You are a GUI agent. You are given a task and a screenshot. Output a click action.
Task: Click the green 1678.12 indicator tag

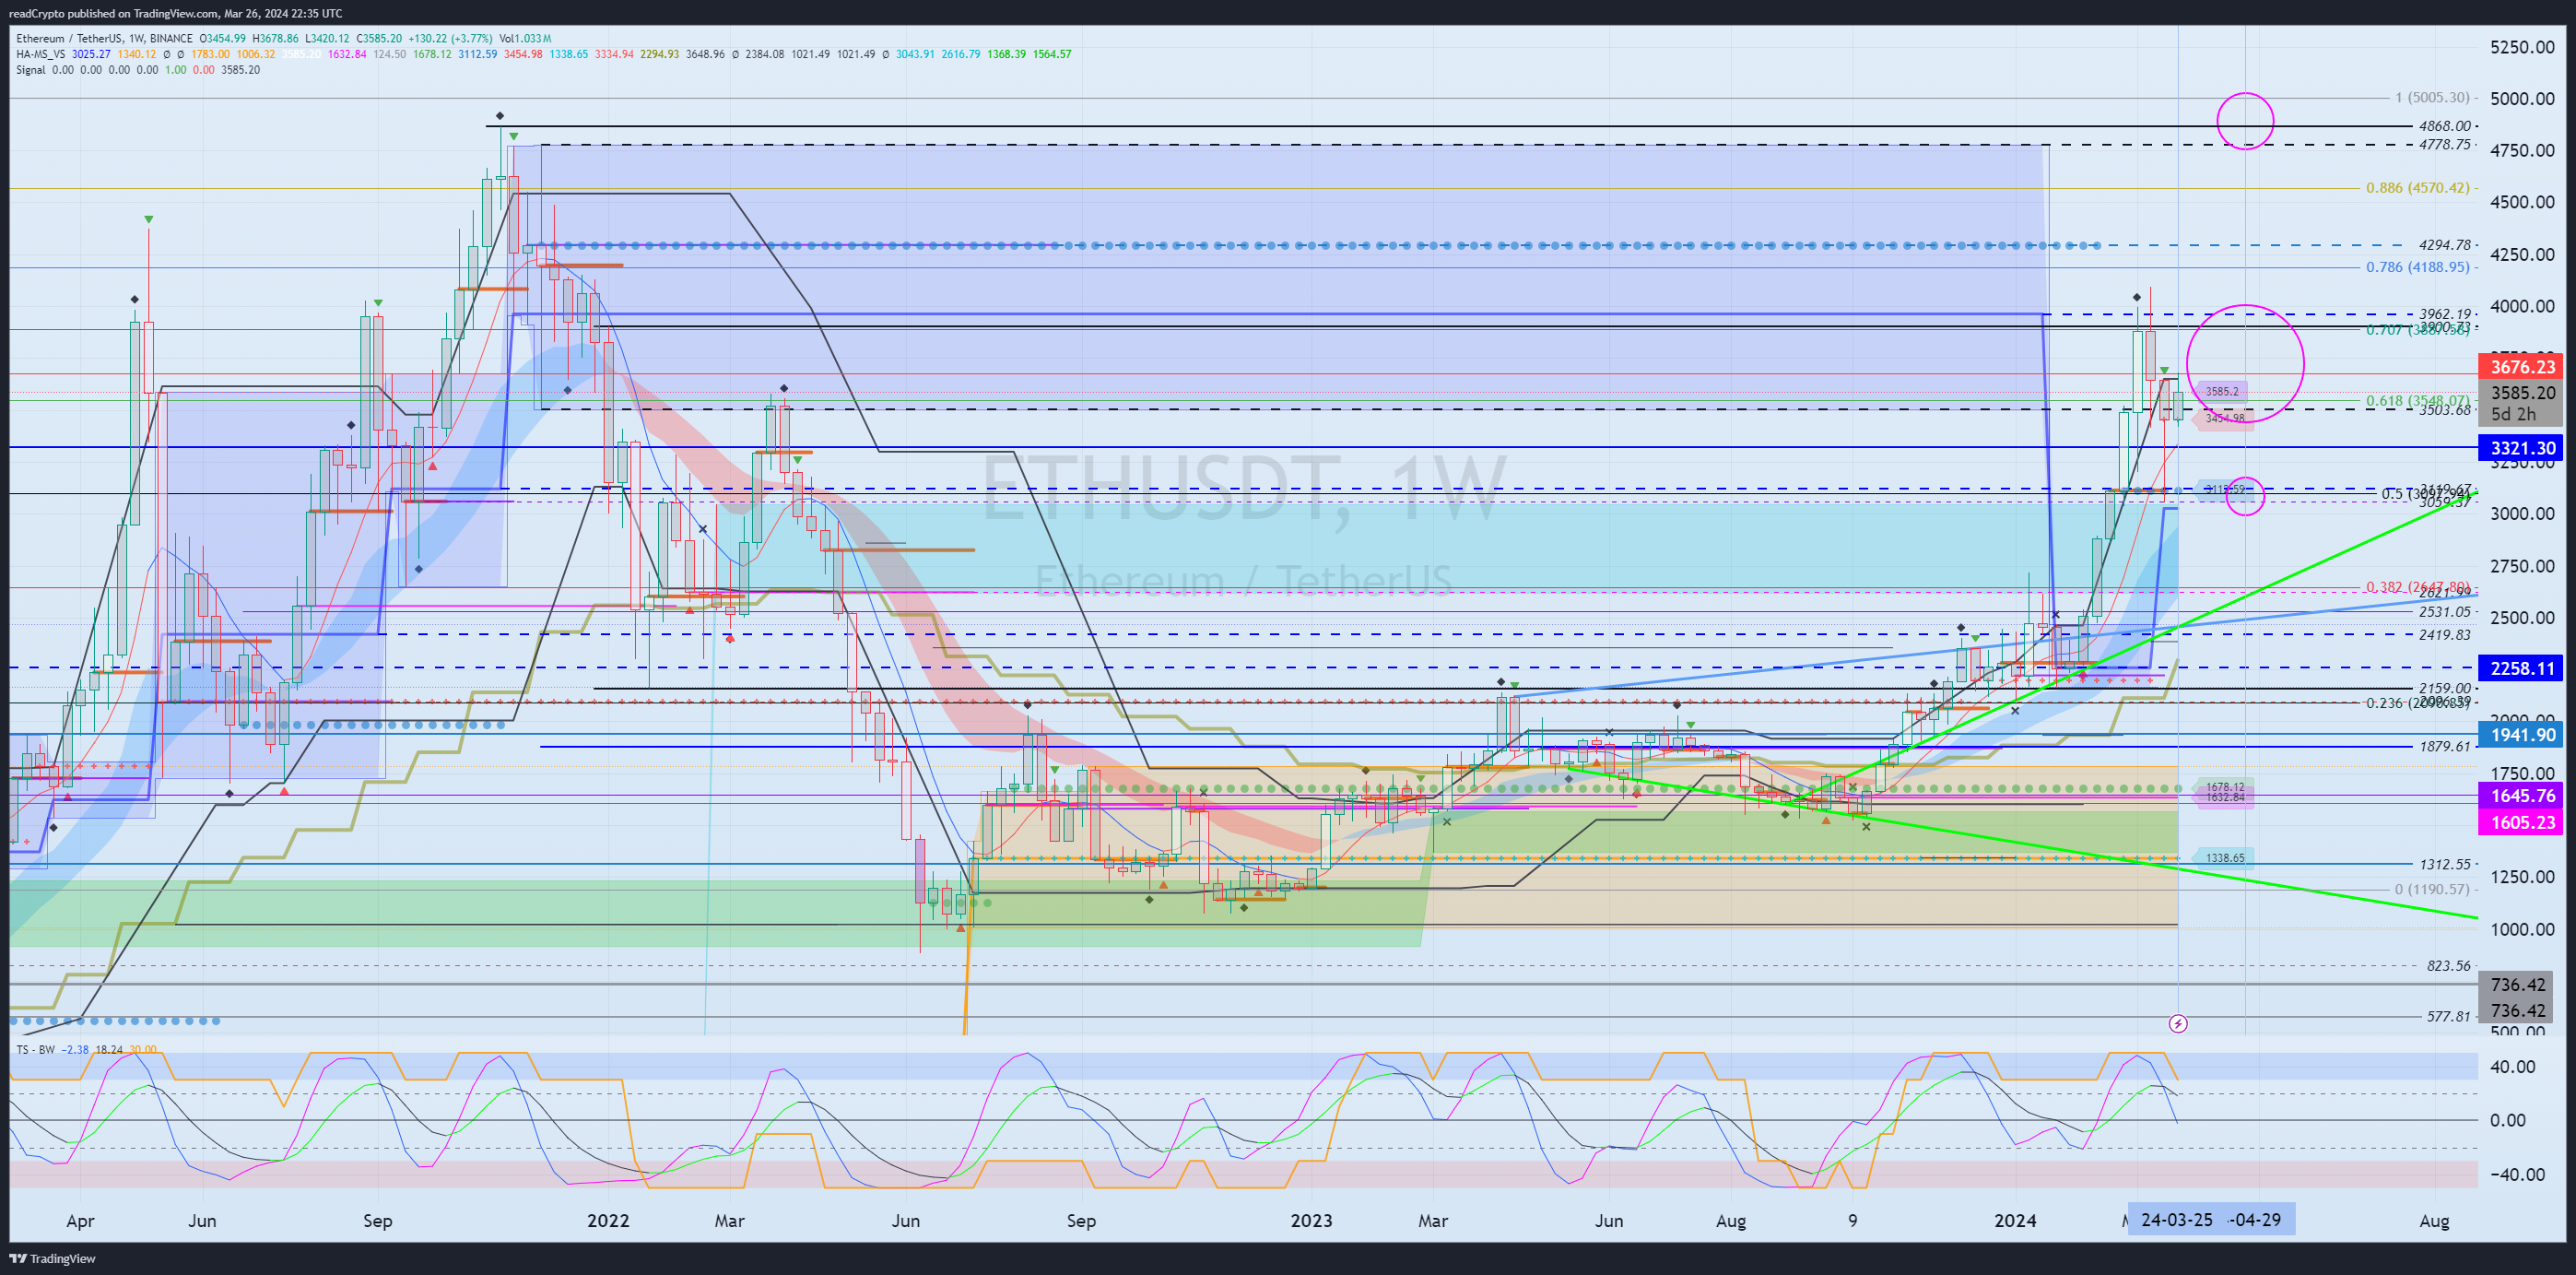(2224, 787)
